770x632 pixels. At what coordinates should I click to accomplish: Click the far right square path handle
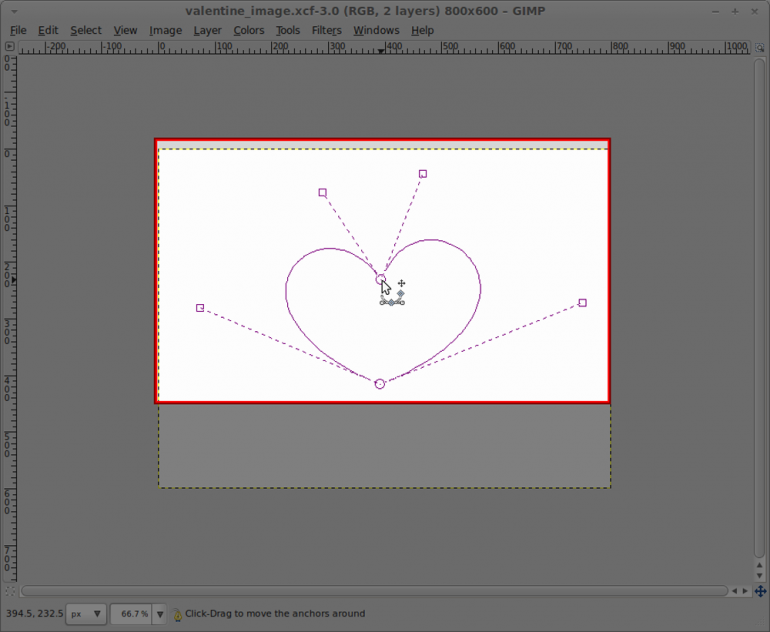pyautogui.click(x=582, y=303)
